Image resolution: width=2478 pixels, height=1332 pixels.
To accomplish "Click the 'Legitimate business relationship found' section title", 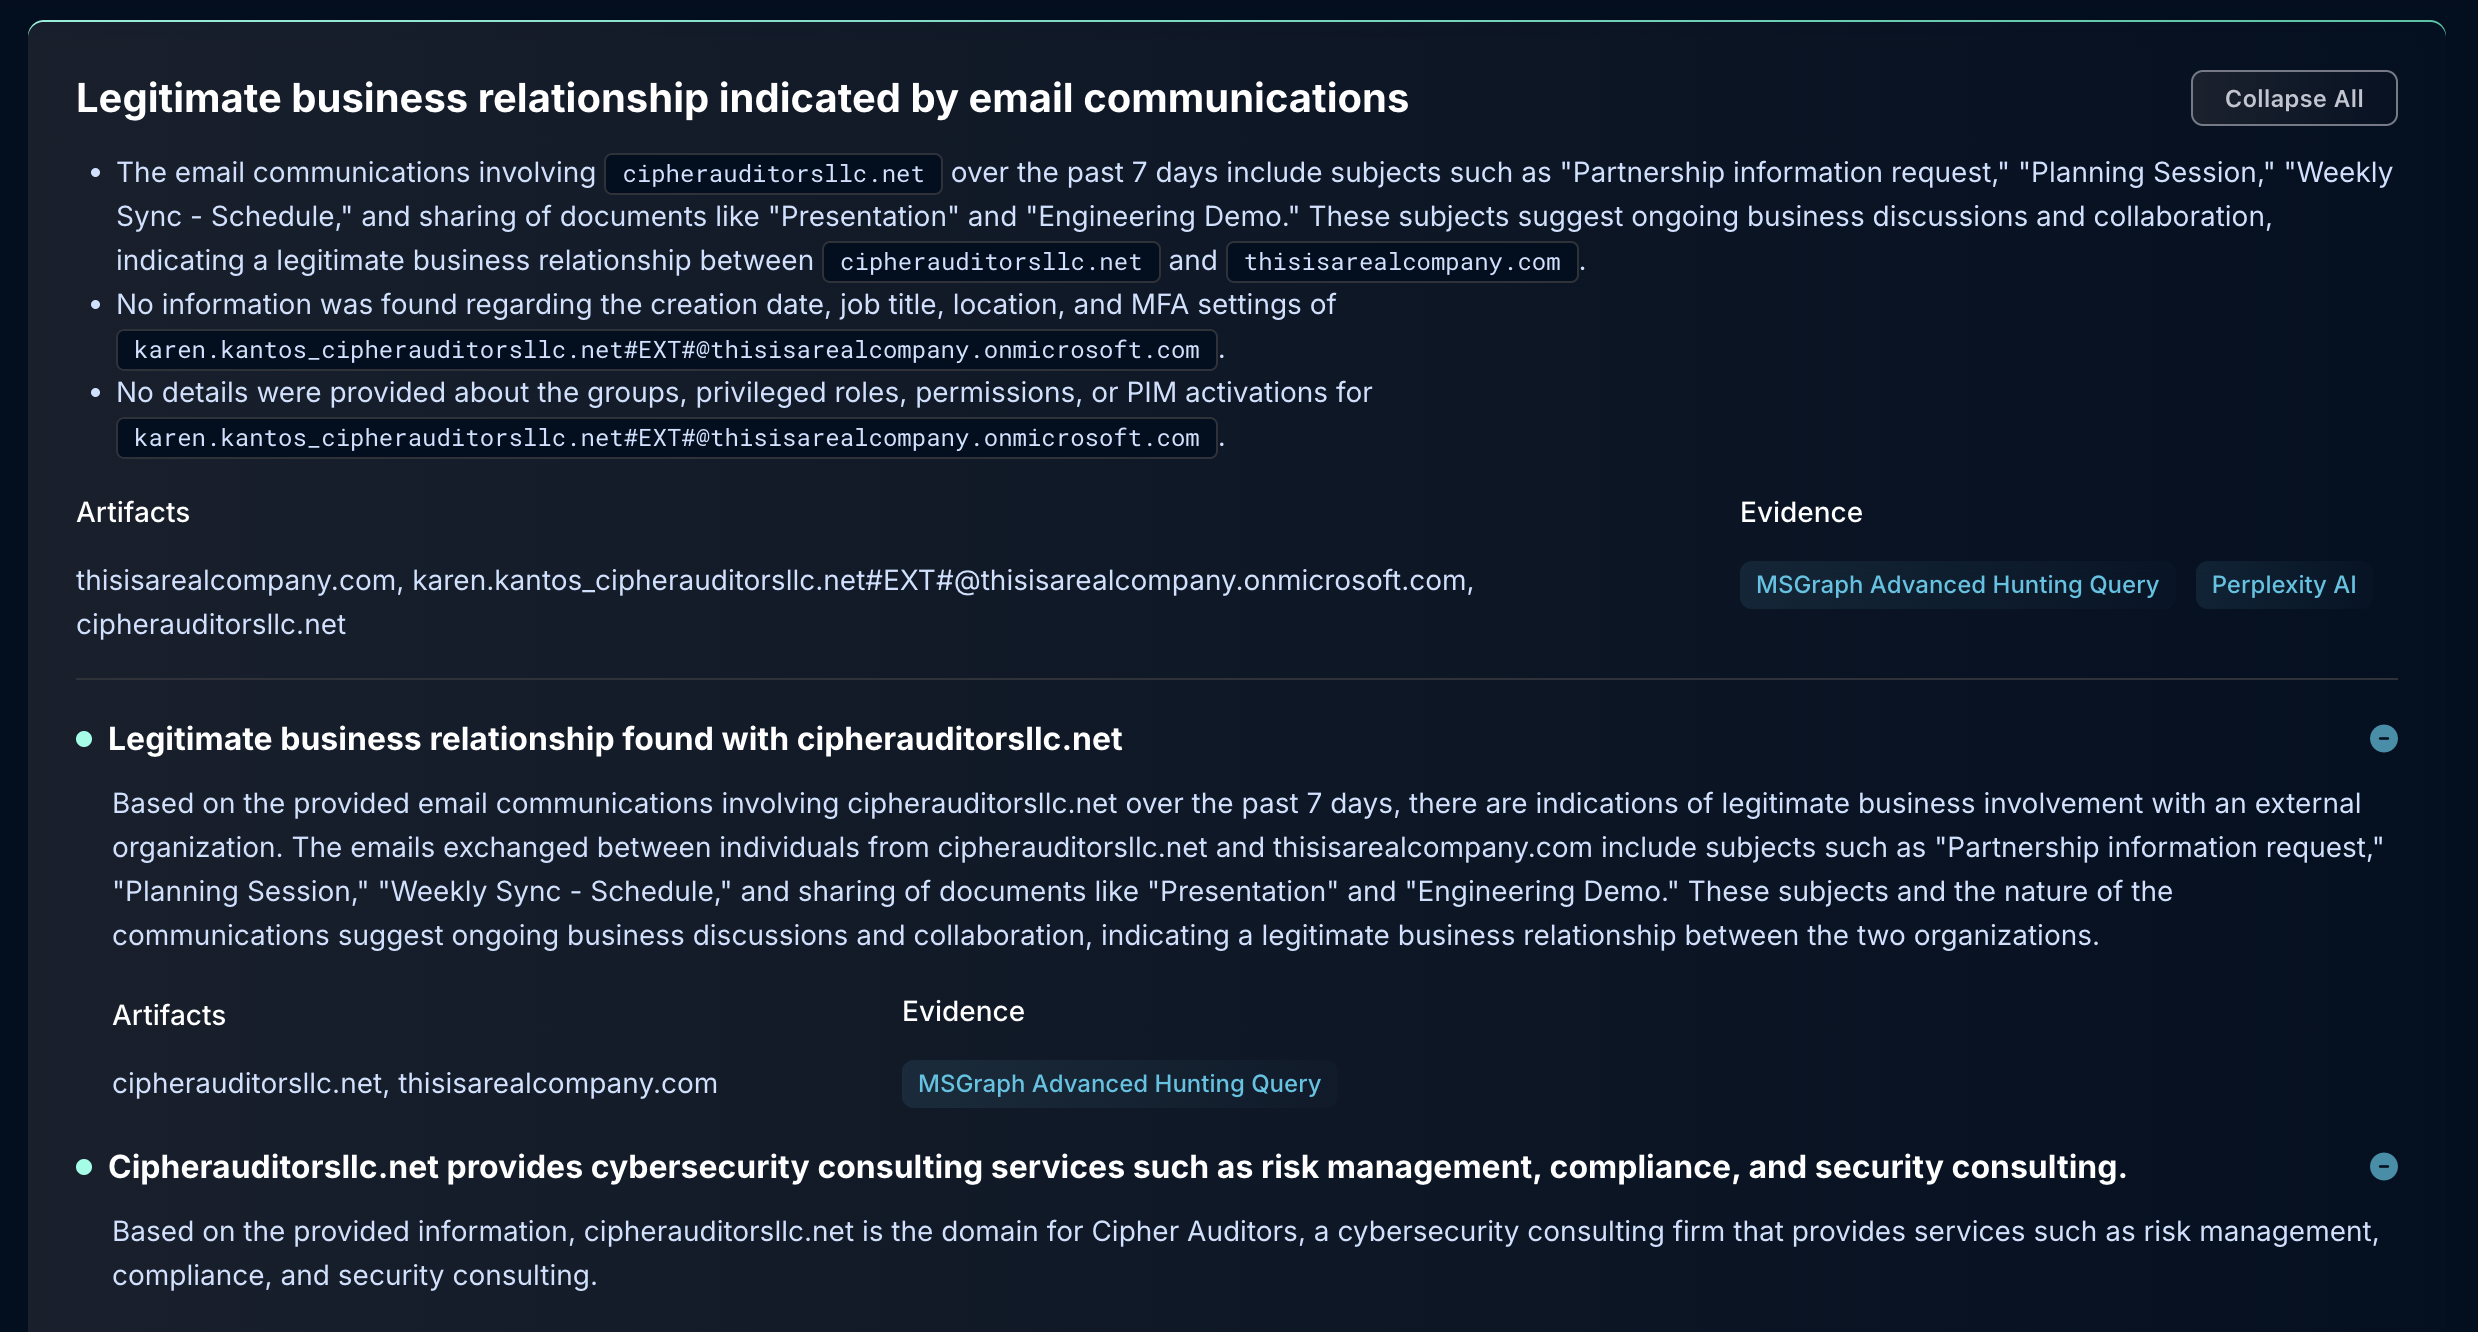I will [x=615, y=739].
